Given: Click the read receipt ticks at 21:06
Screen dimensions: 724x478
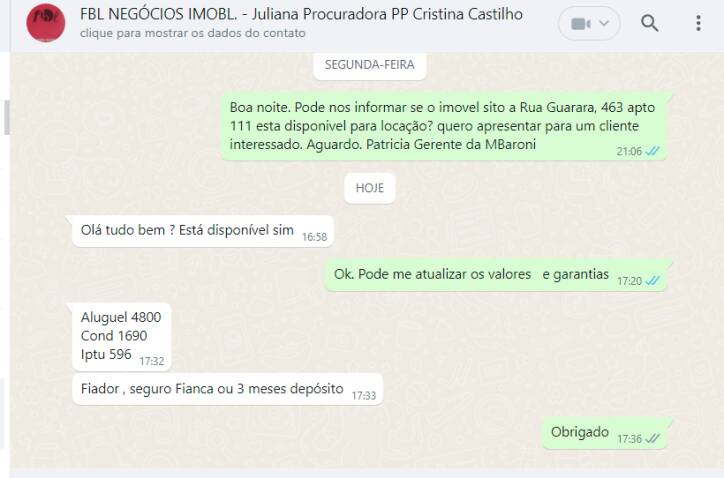Looking at the screenshot, I should pyautogui.click(x=652, y=151).
